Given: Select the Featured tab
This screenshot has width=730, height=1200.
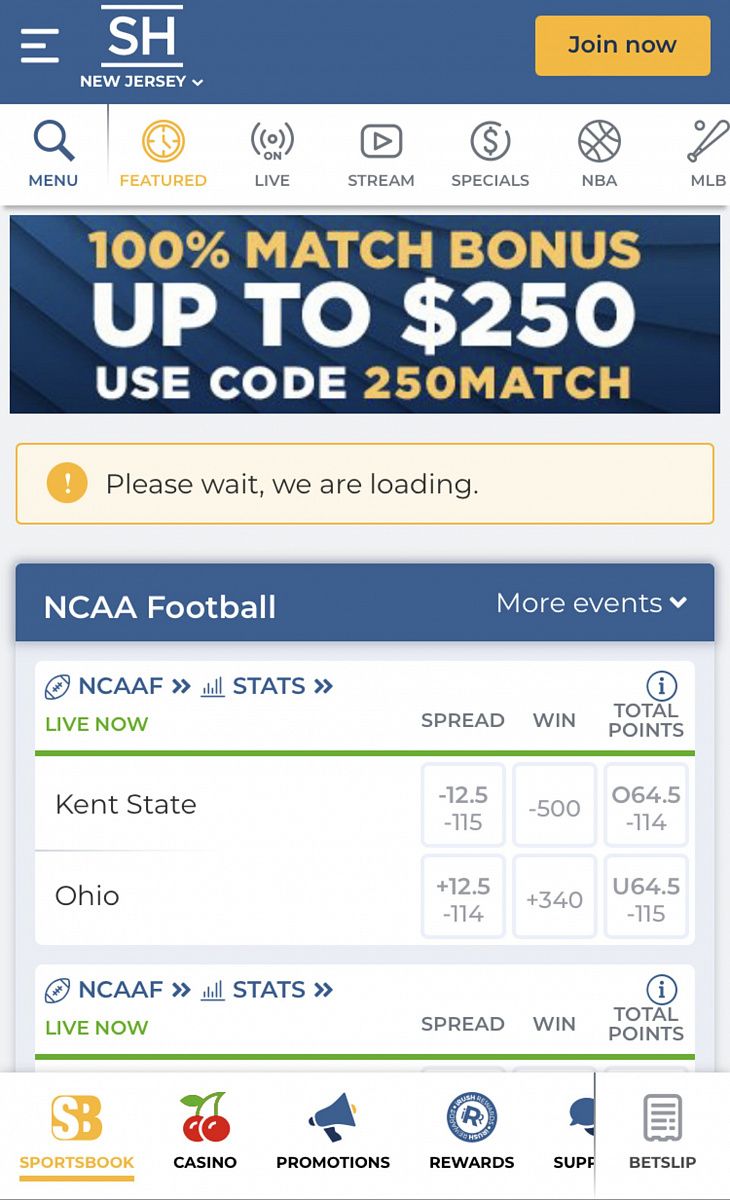Looking at the screenshot, I should tap(163, 153).
